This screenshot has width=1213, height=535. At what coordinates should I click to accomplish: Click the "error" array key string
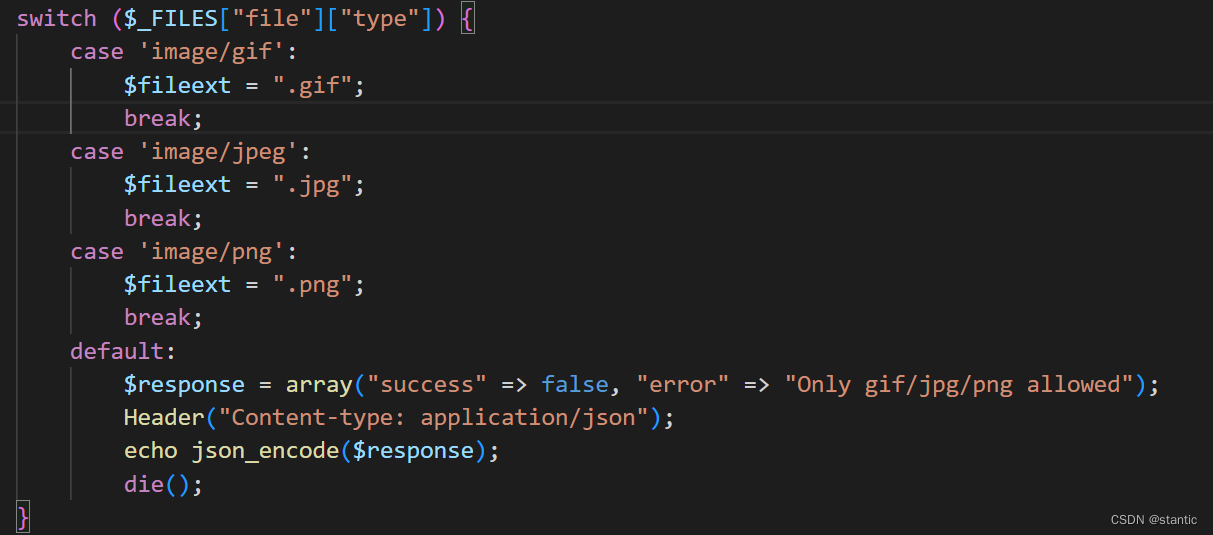(683, 384)
